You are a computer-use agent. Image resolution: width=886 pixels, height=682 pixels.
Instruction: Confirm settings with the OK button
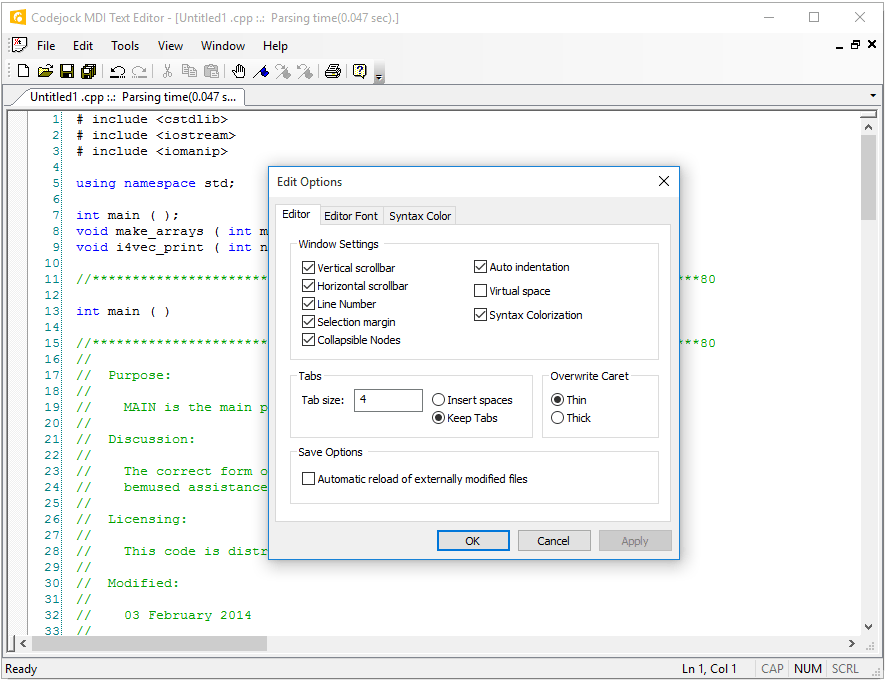(473, 540)
